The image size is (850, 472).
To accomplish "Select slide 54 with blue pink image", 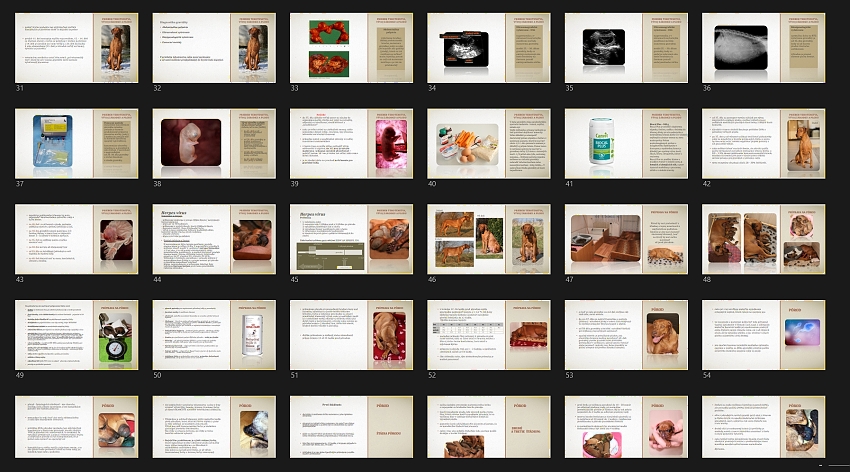I will point(763,333).
